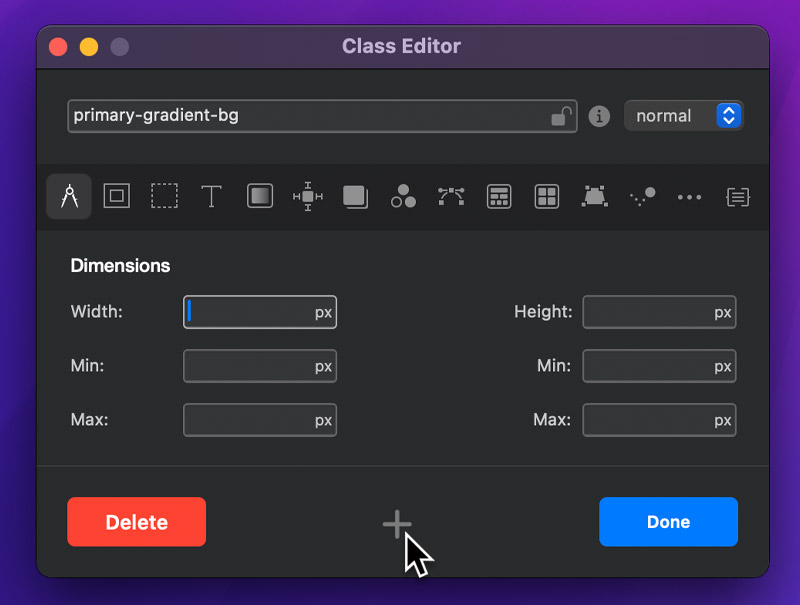Open the 'normal' state dropdown
The image size is (800, 605).
pyautogui.click(x=685, y=116)
